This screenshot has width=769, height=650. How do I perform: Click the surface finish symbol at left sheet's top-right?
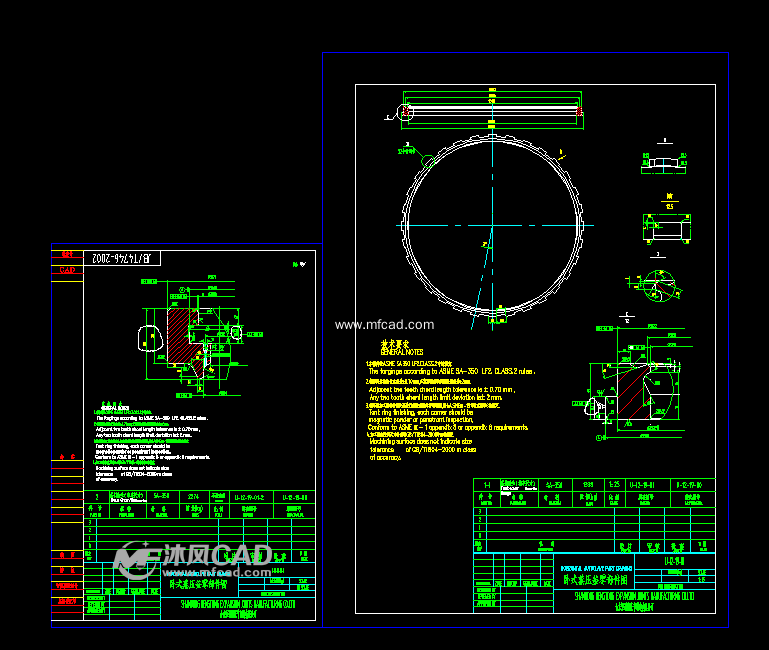(x=297, y=264)
